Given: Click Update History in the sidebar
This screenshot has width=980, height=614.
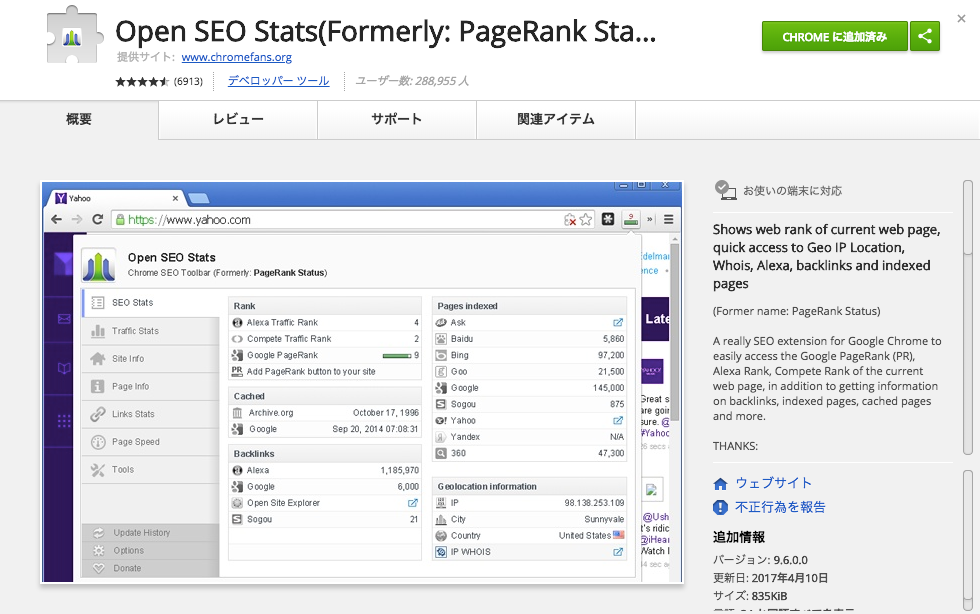Looking at the screenshot, I should tap(151, 533).
